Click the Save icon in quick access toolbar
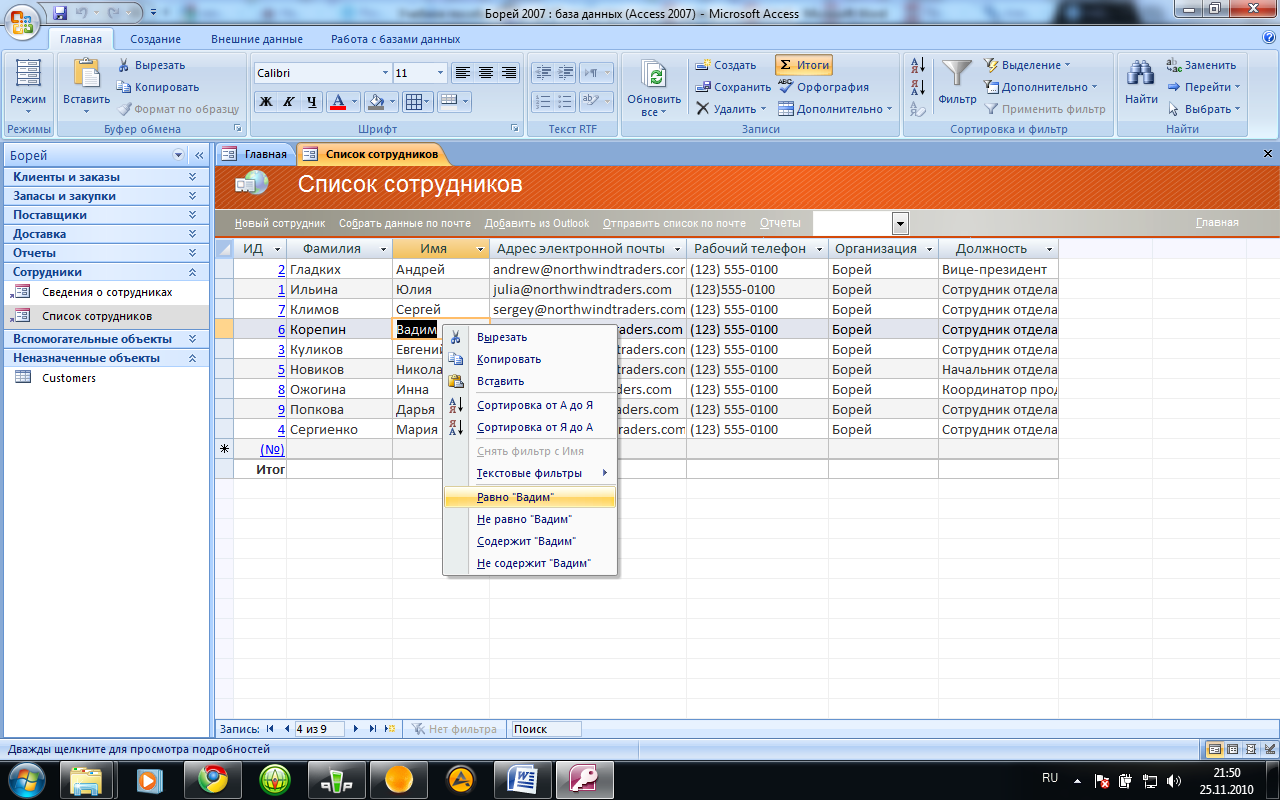The image size is (1280, 800). [60, 13]
